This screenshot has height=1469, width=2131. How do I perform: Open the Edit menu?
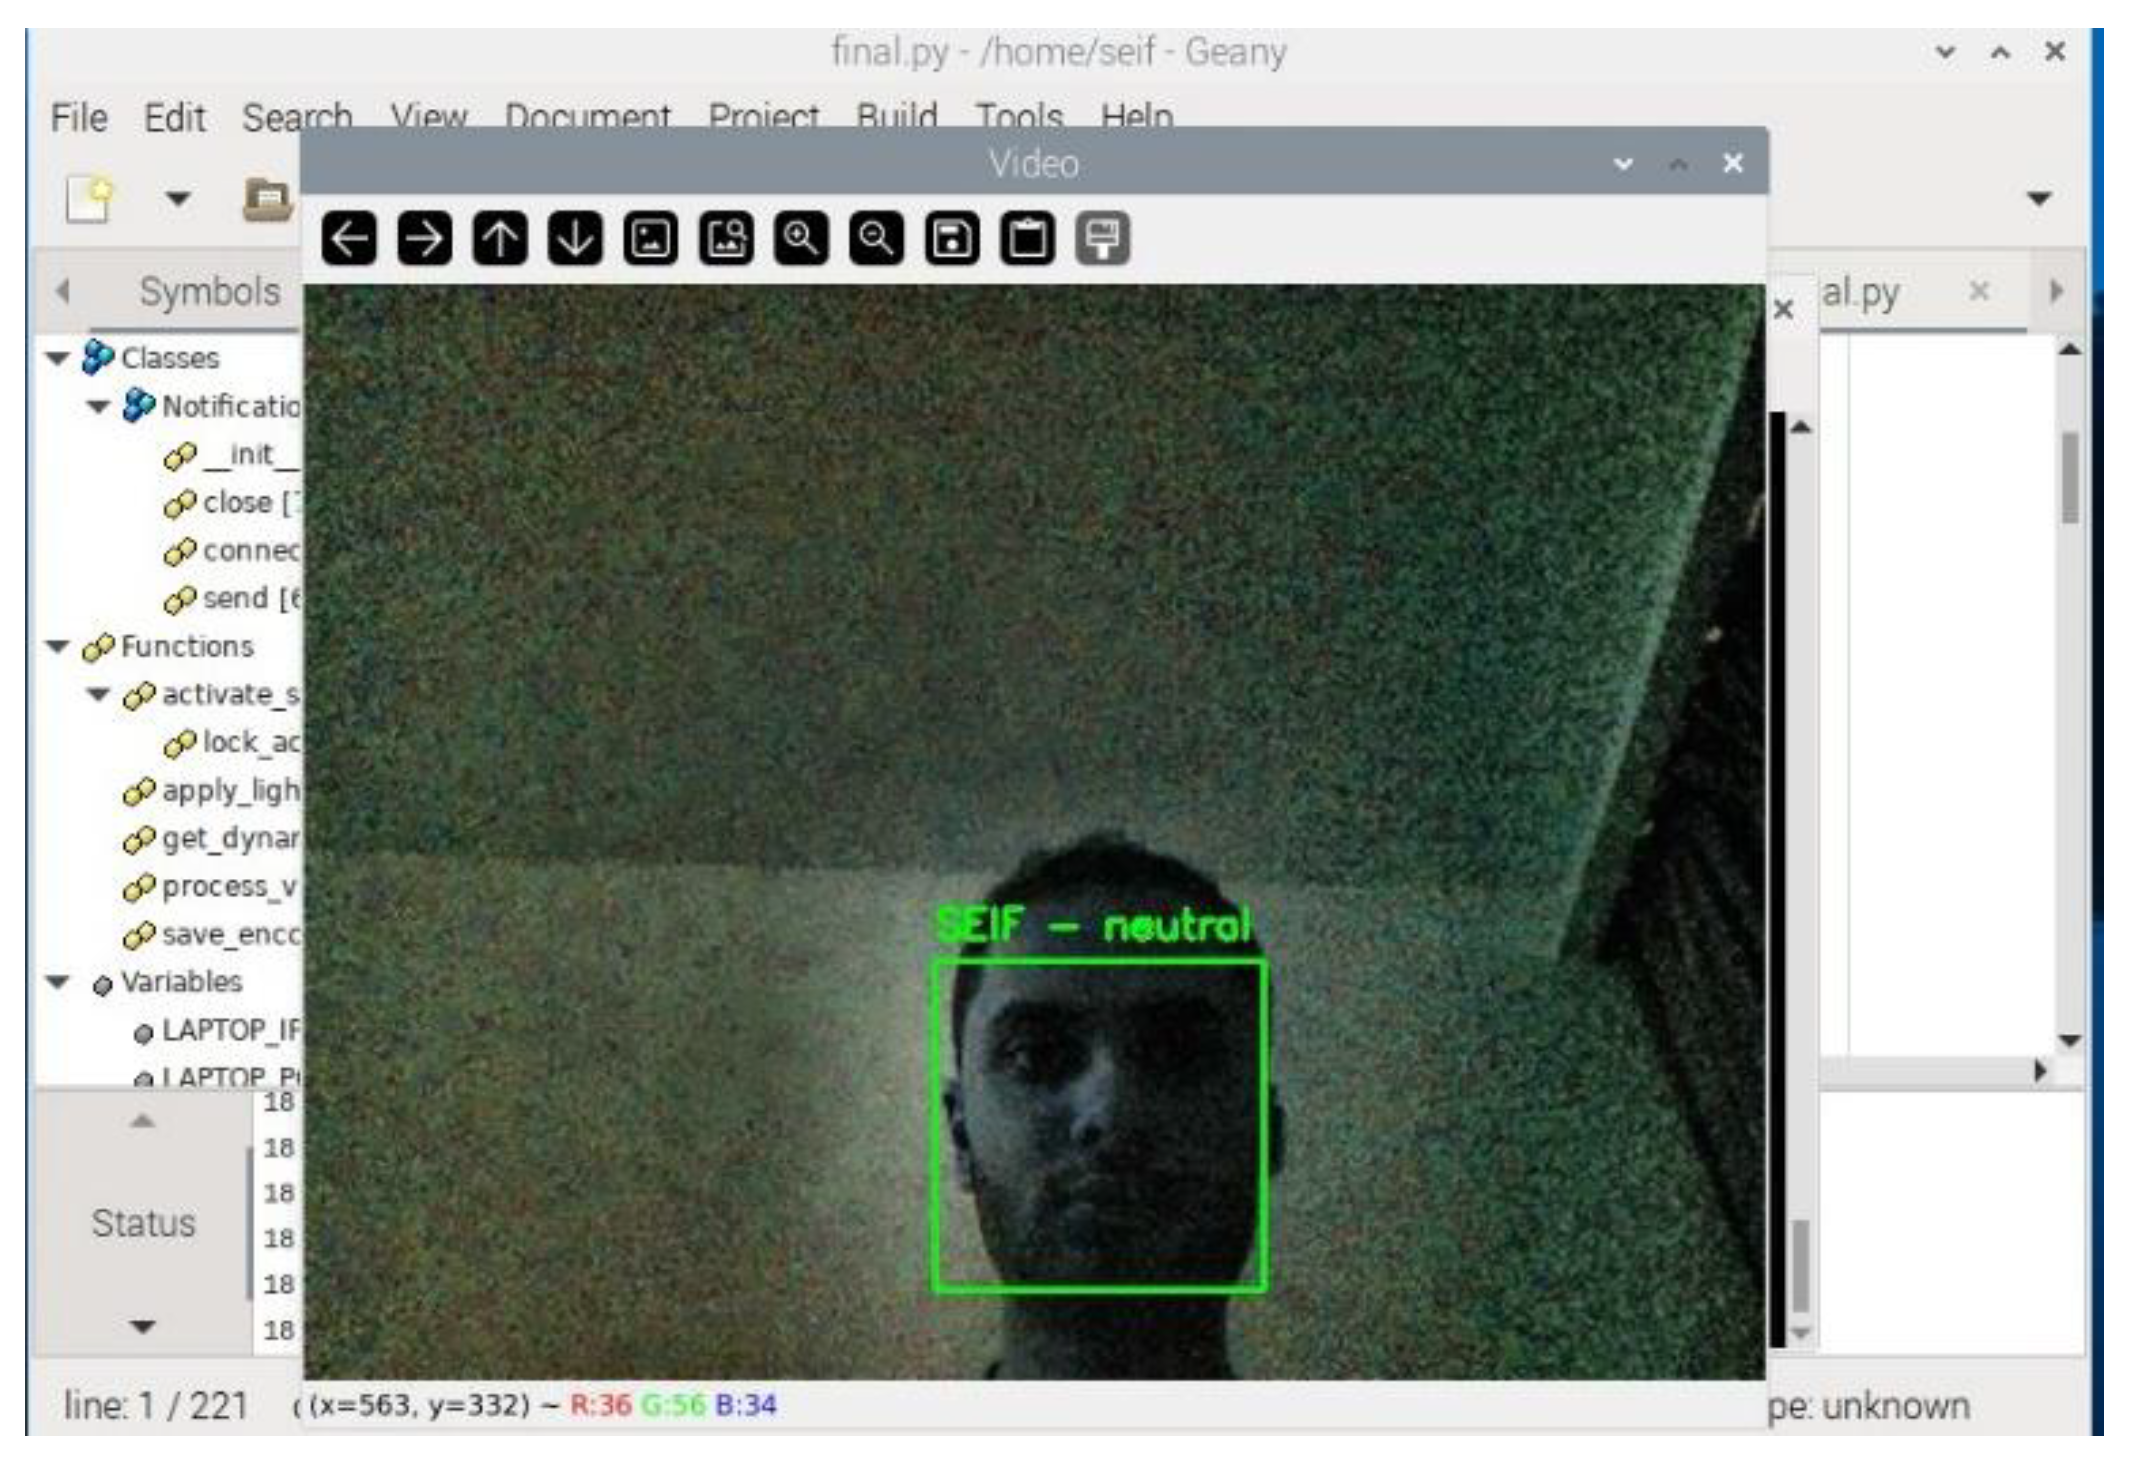pos(174,118)
